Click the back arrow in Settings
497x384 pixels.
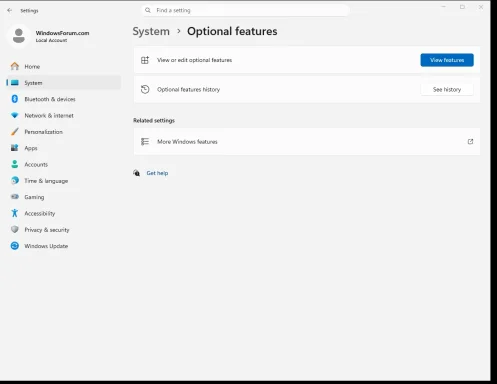tap(10, 10)
